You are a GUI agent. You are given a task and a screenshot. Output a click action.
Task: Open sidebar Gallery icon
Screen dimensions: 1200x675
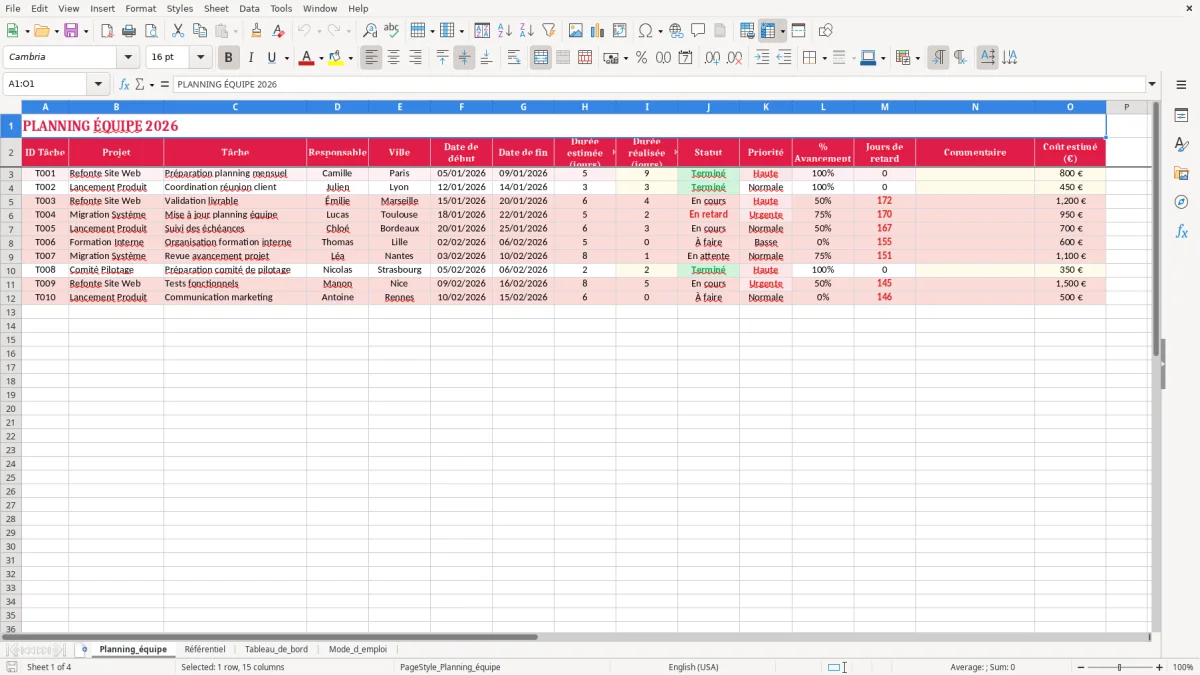(1181, 173)
